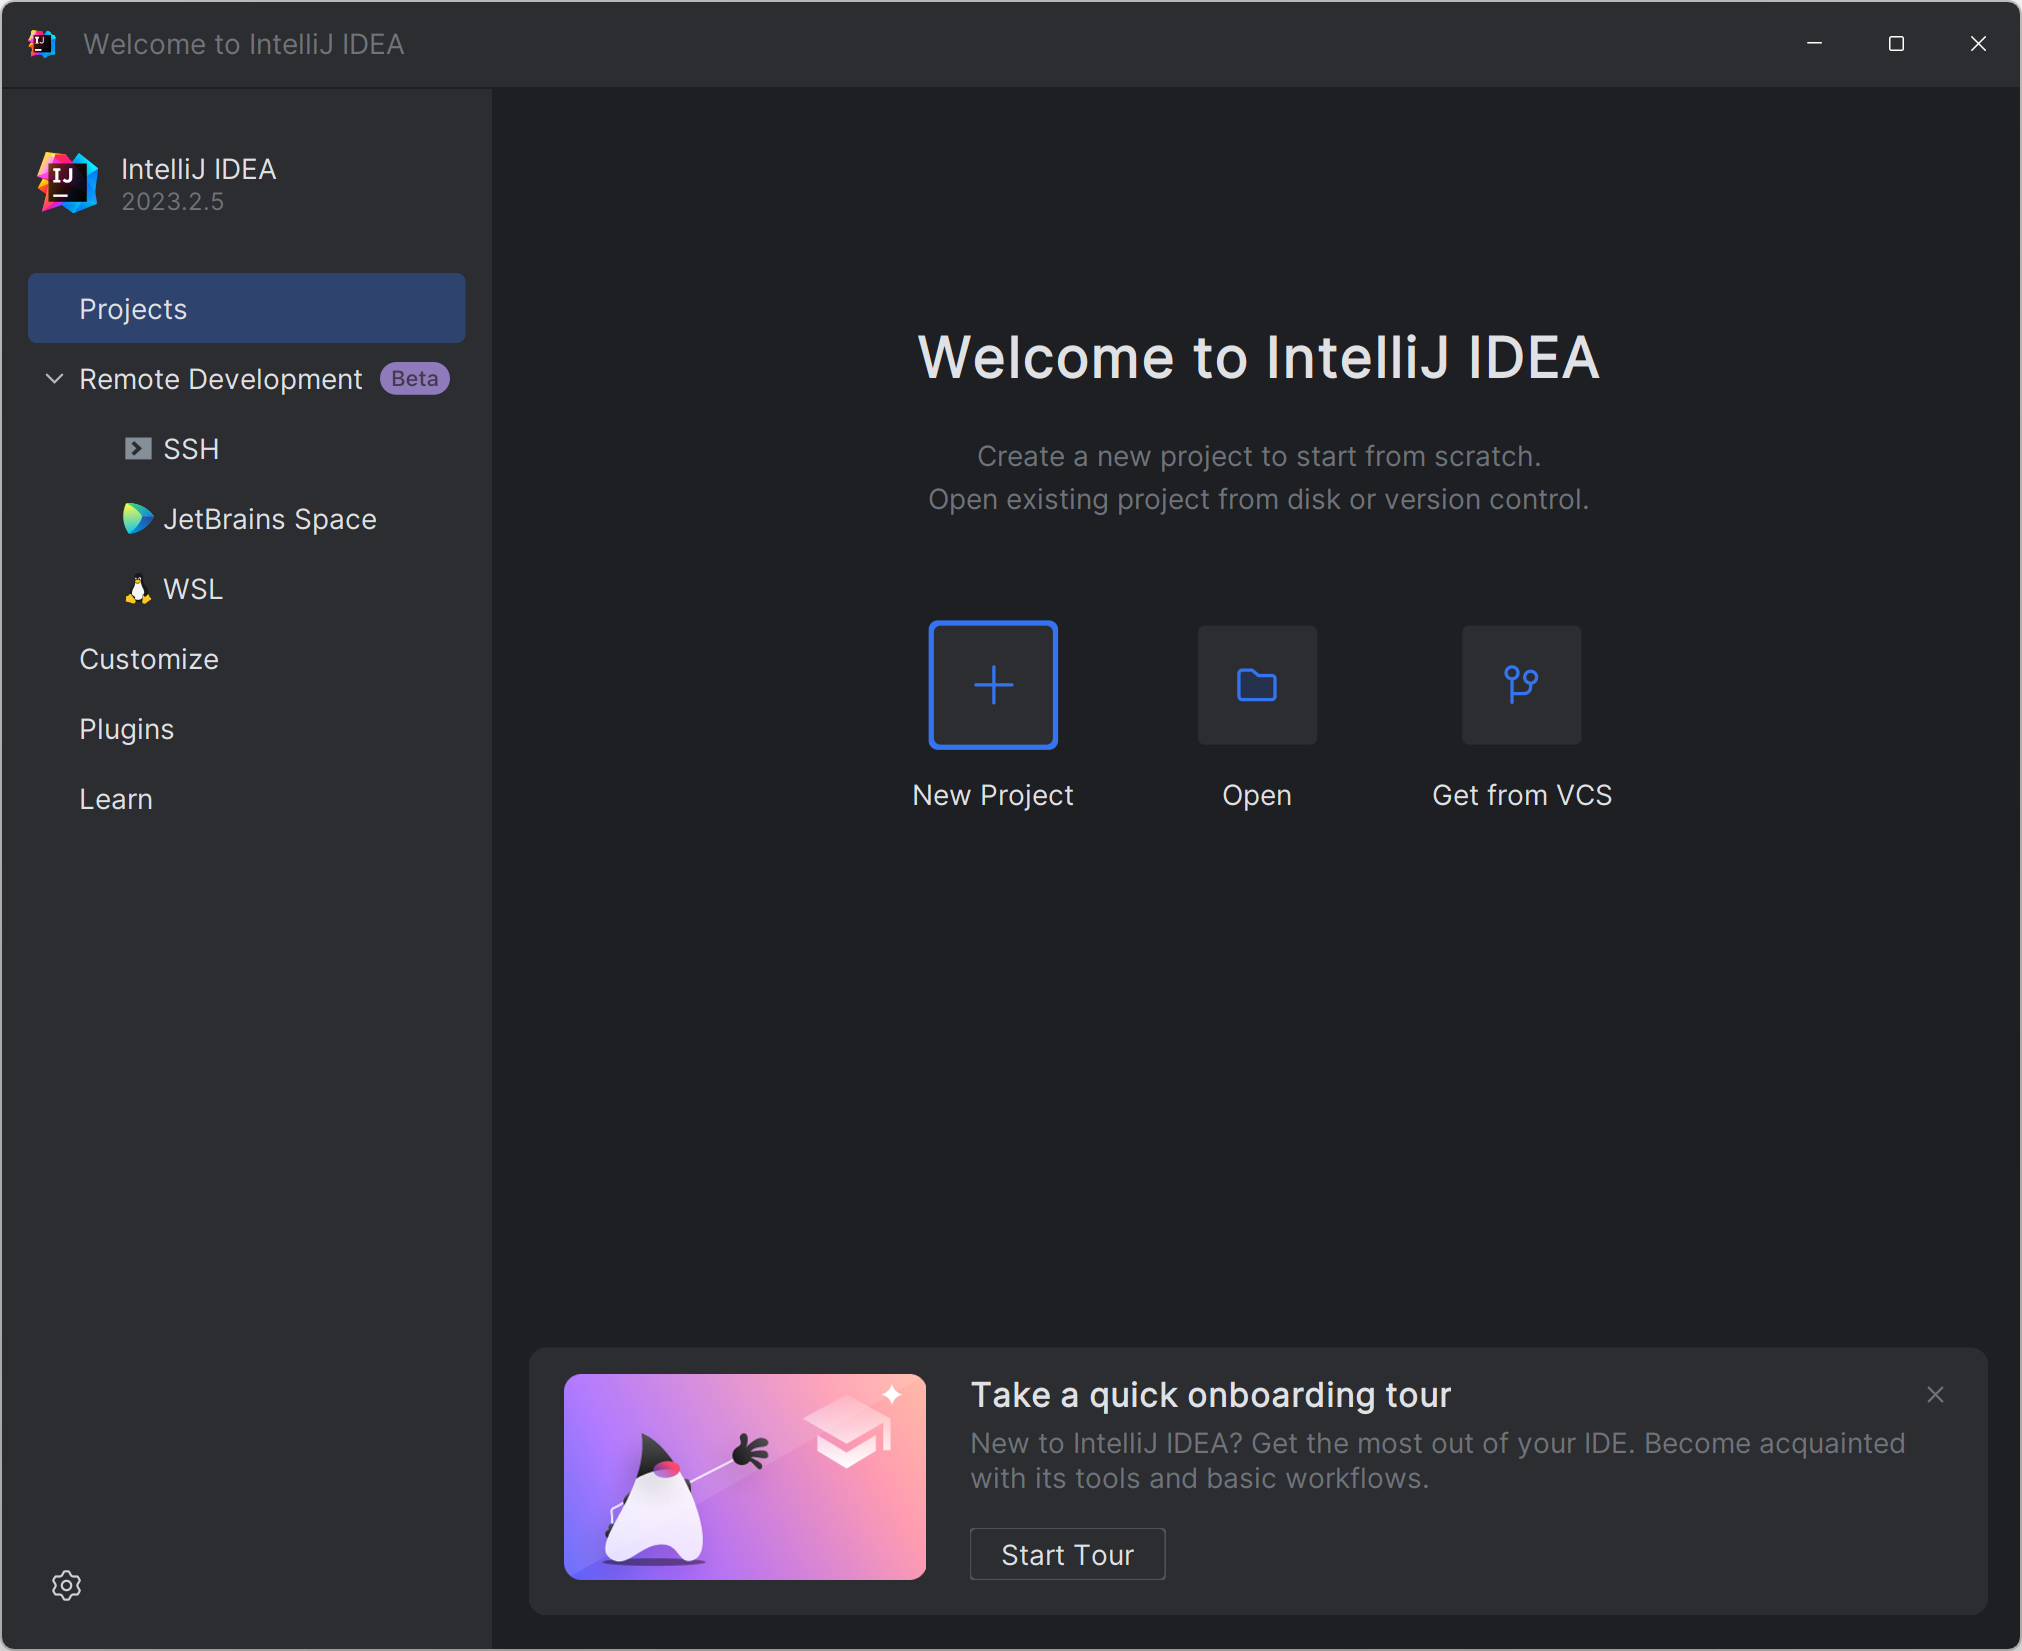Viewport: 2022px width, 1651px height.
Task: Open the Plugins section
Action: pos(127,729)
